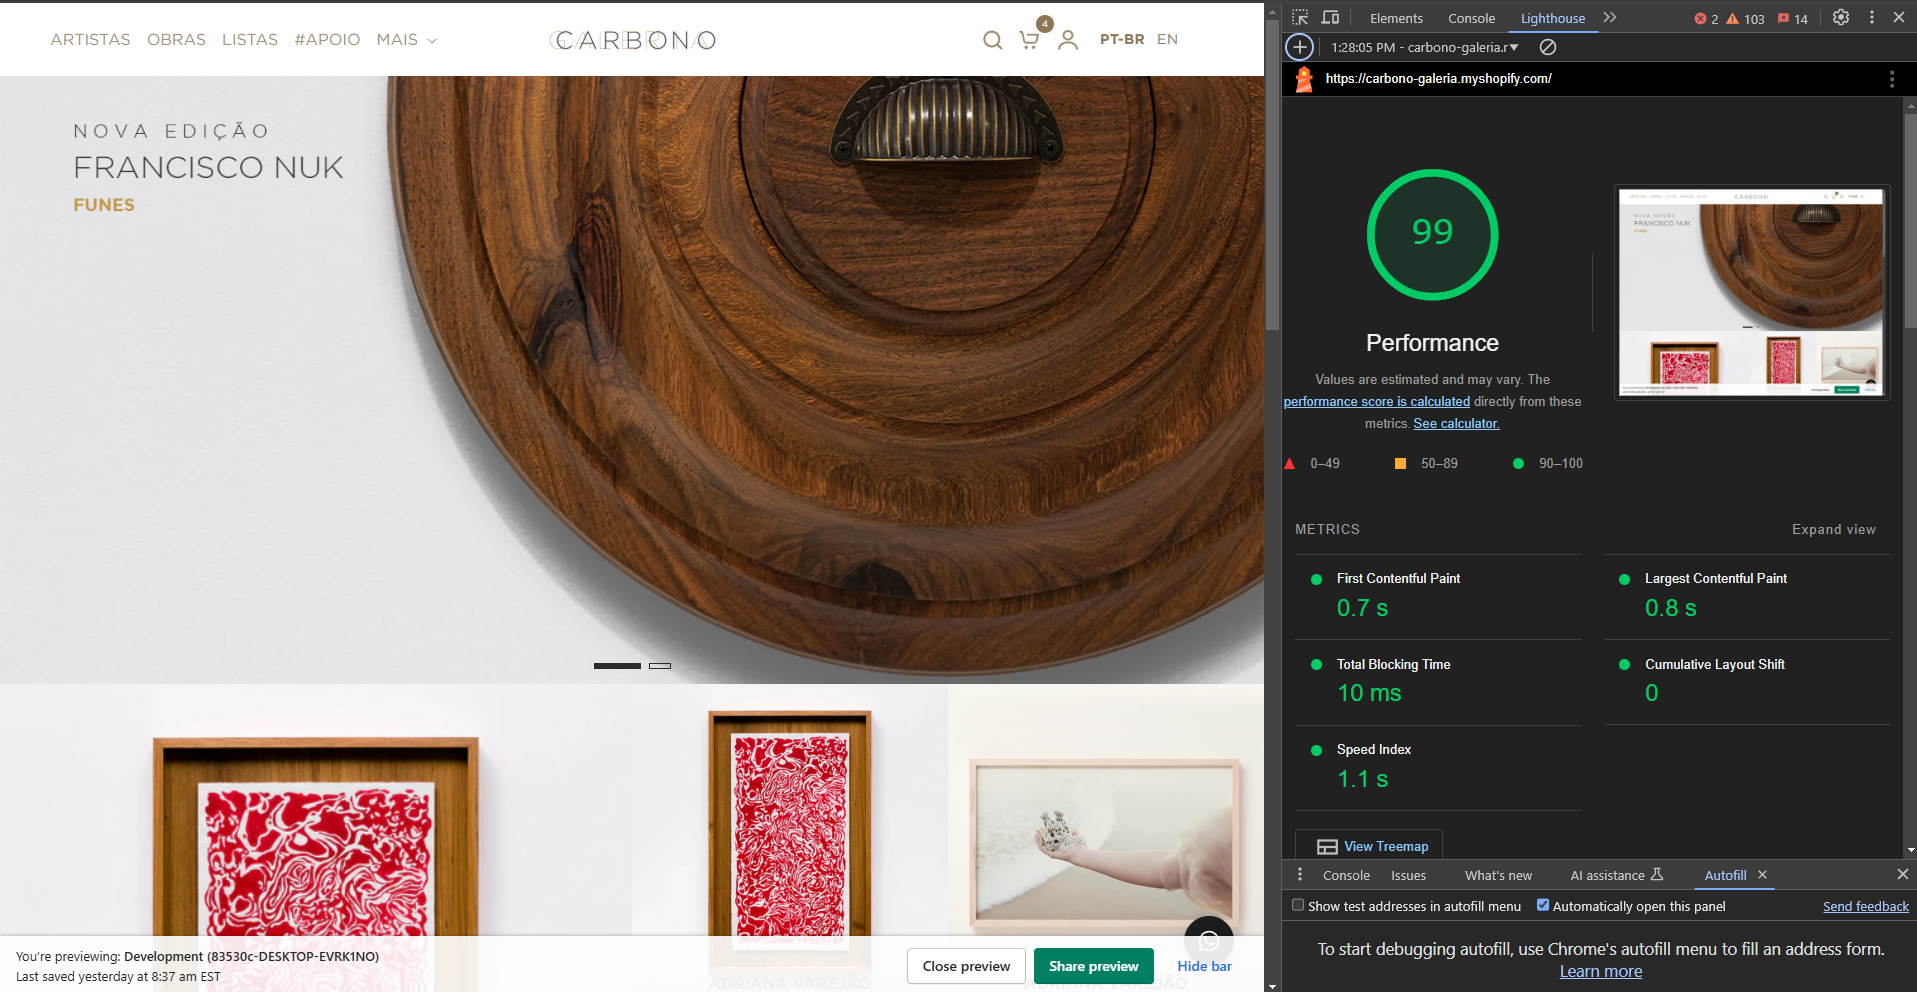
Task: Expand the MAIS menu dropdown
Action: (x=406, y=40)
